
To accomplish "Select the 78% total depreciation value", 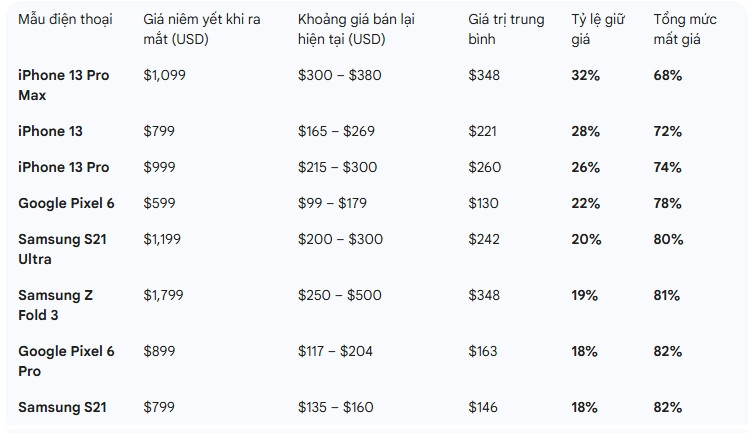I will point(668,203).
